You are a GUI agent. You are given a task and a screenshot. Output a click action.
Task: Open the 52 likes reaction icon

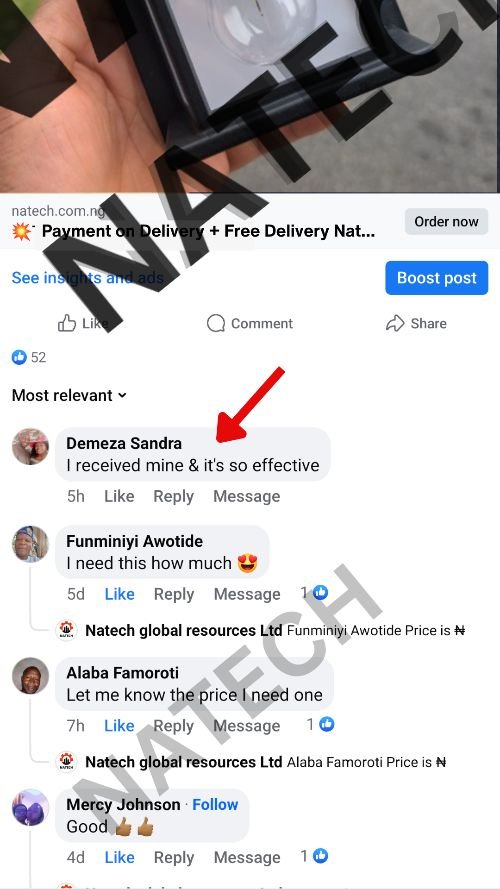pyautogui.click(x=19, y=357)
